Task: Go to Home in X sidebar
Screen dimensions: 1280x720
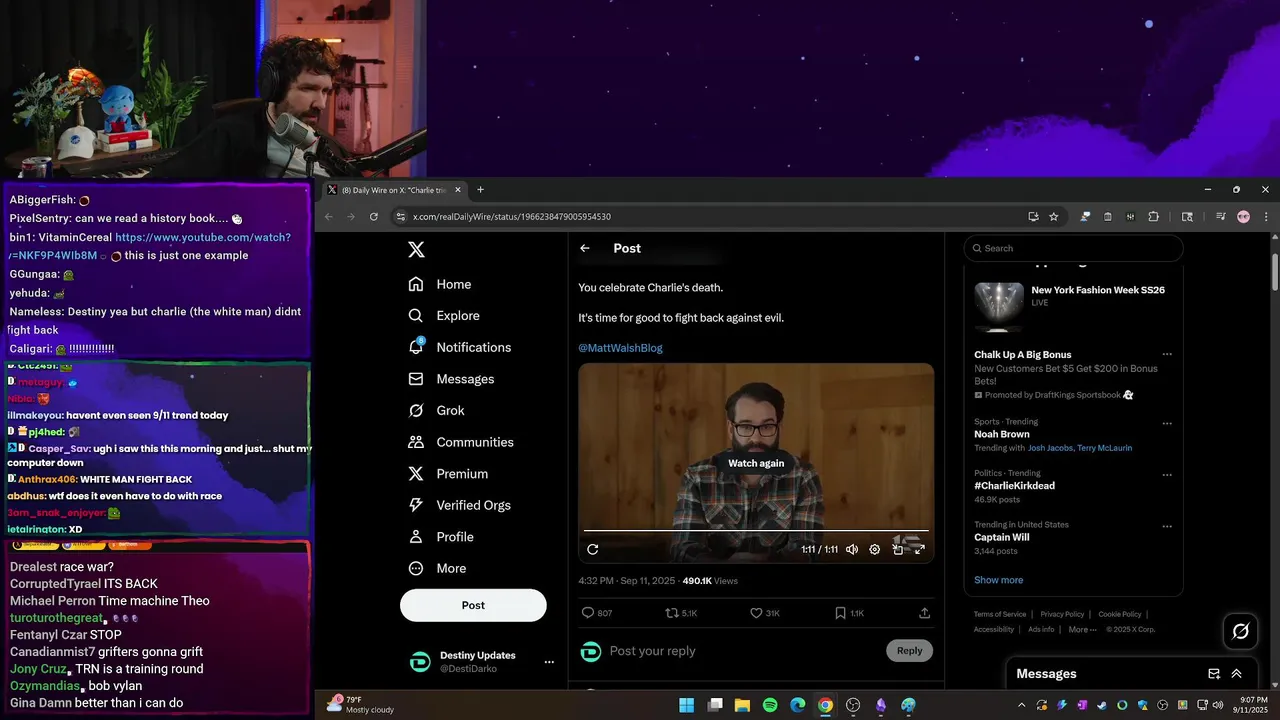Action: (440, 284)
